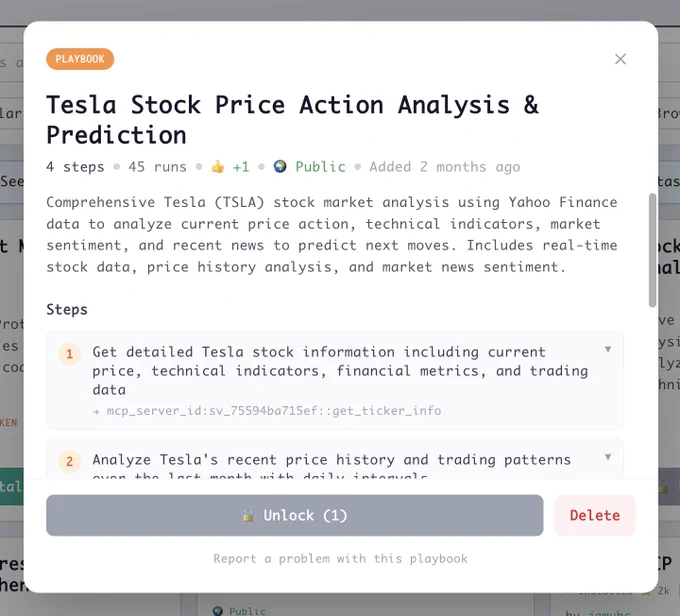This screenshot has height=616, width=680.
Task: Expand step 1 details with triangle arrow
Action: (608, 349)
